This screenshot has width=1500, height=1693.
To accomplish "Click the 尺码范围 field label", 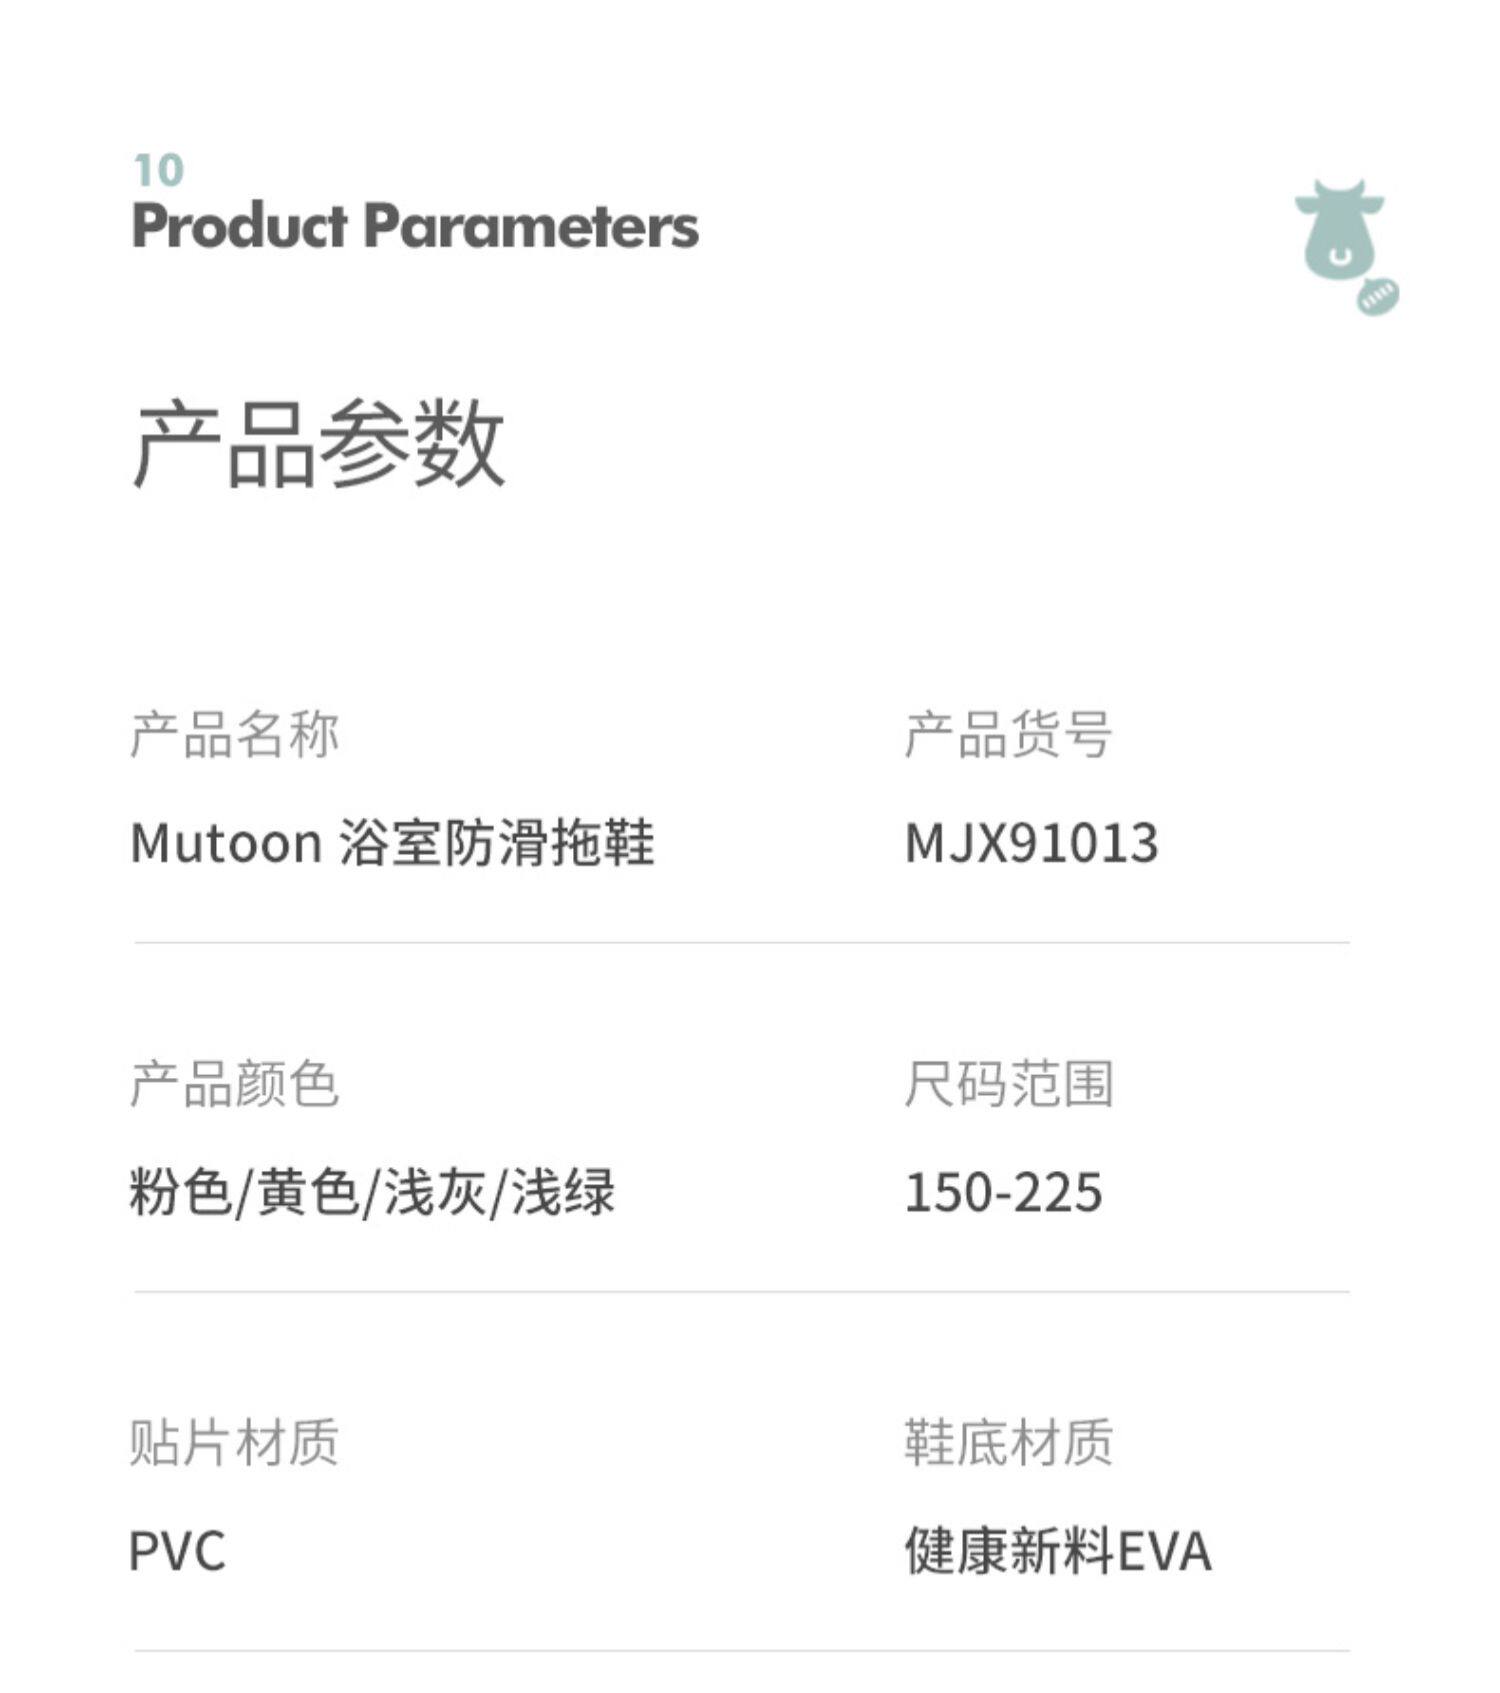I will coord(1008,1084).
